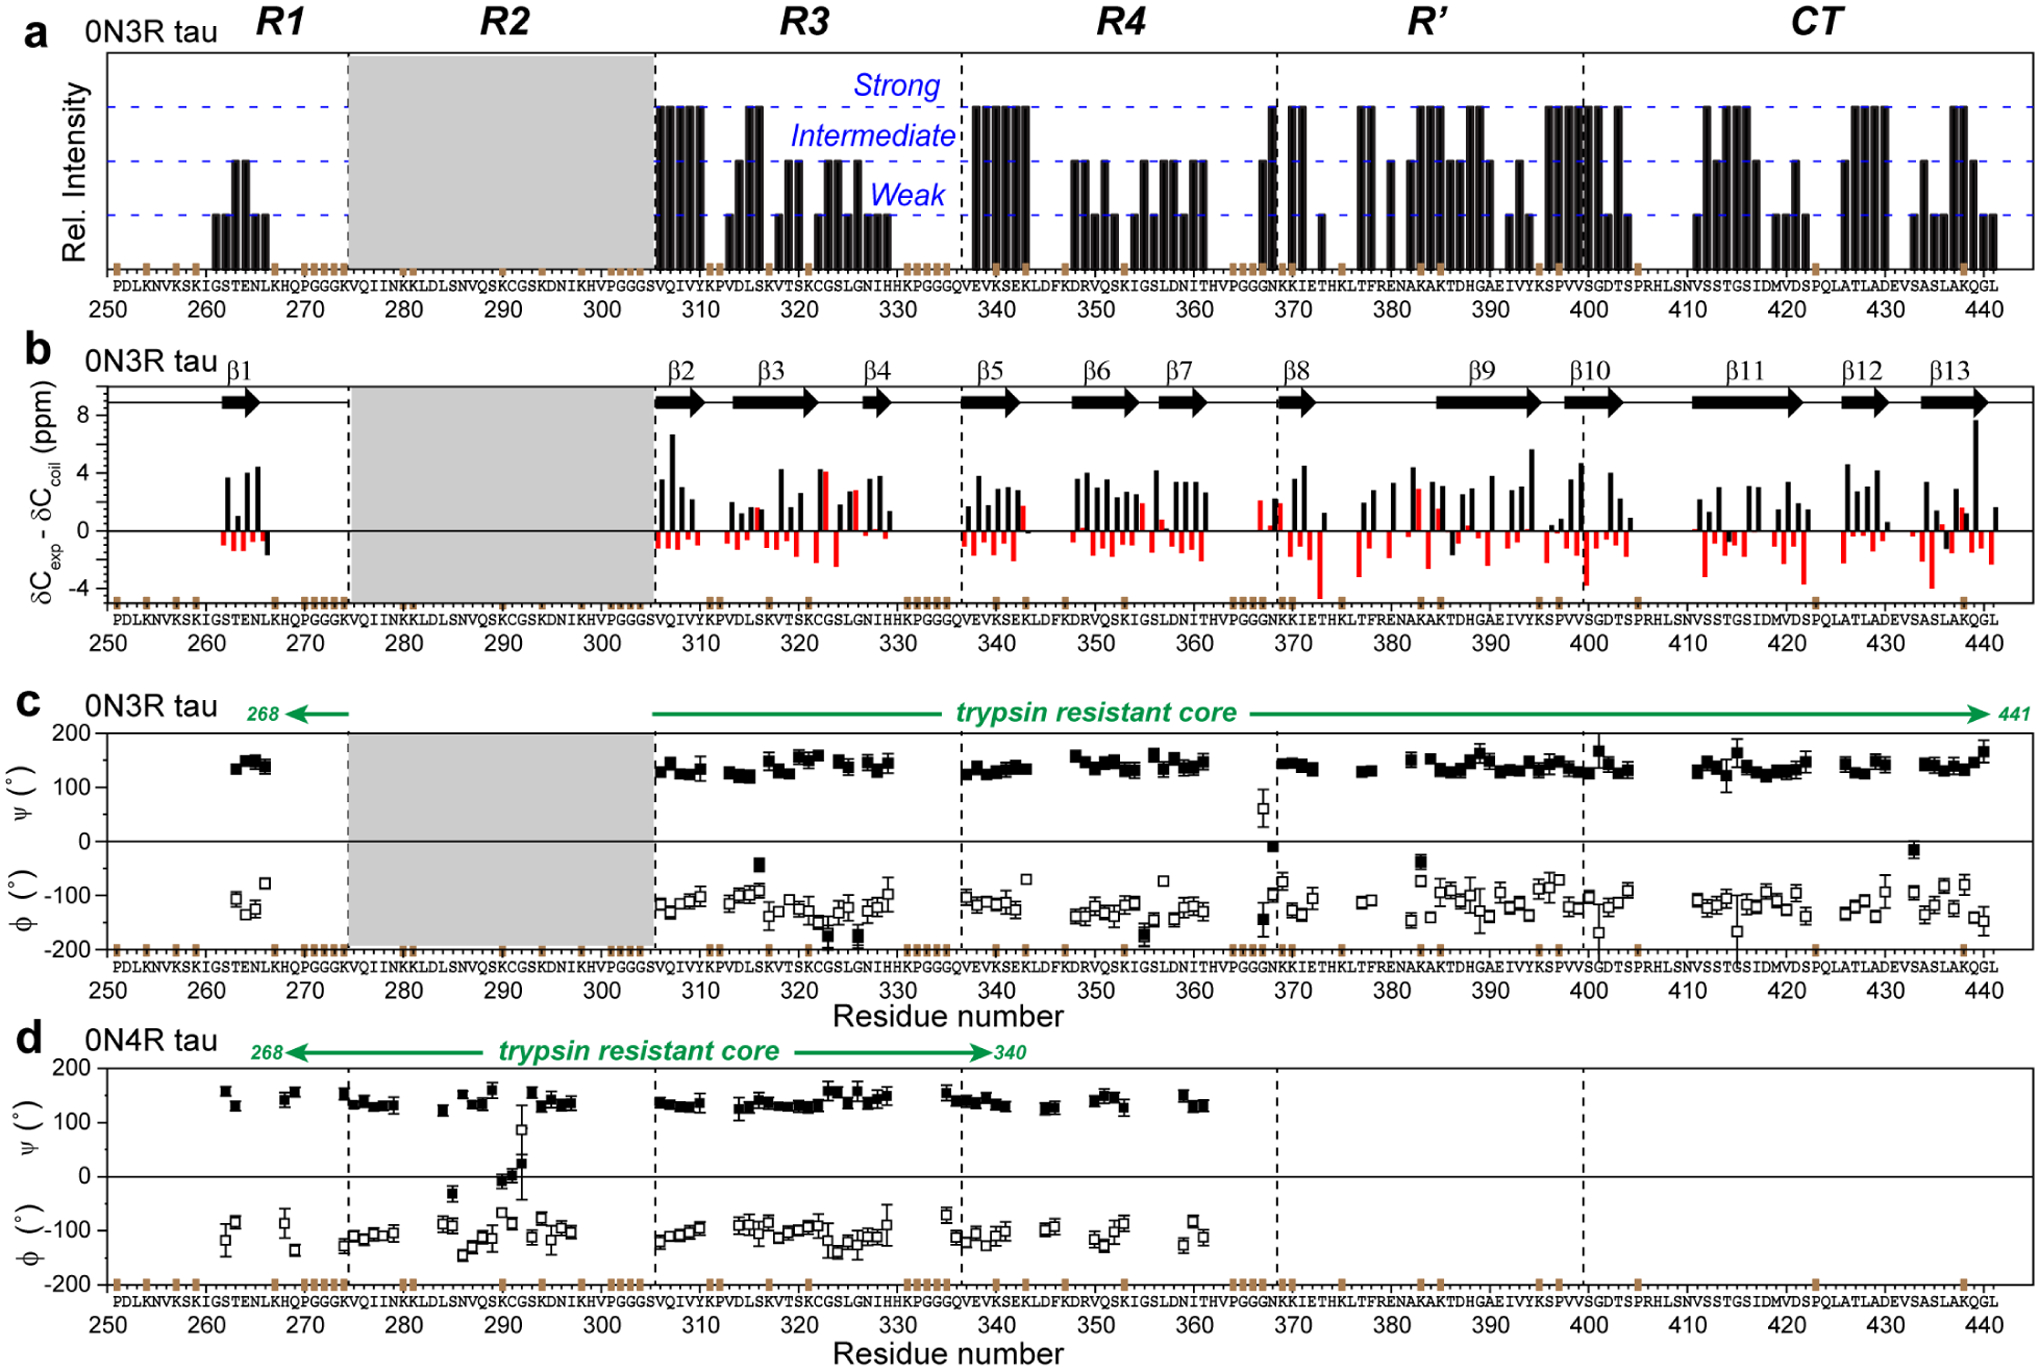Screen dimensions: 2040x1371
Task: Click 'trypsin resistant core' text in panel d
Action: pyautogui.click(x=639, y=1051)
